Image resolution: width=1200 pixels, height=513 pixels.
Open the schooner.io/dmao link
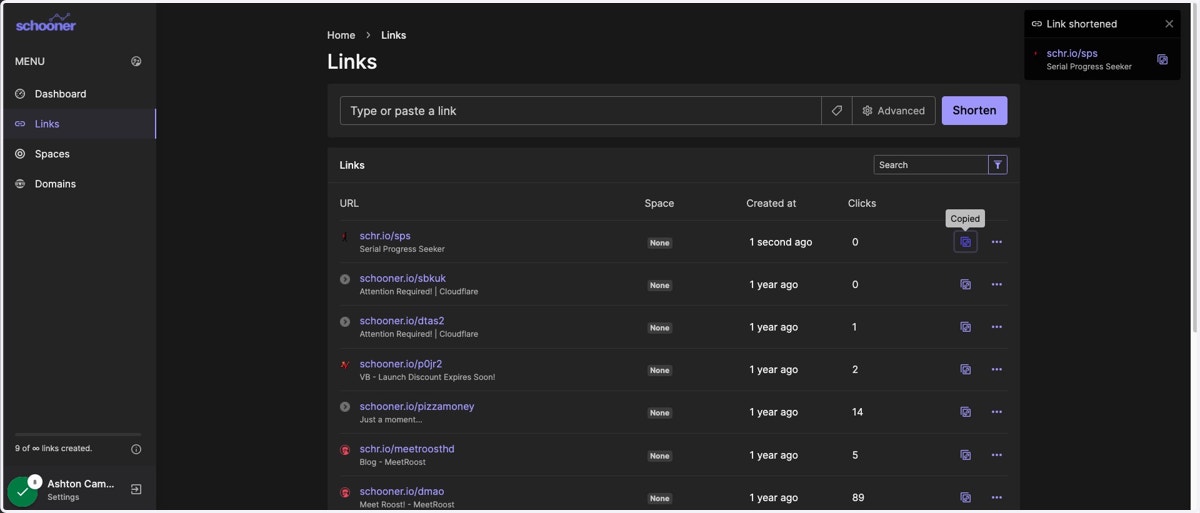click(402, 491)
